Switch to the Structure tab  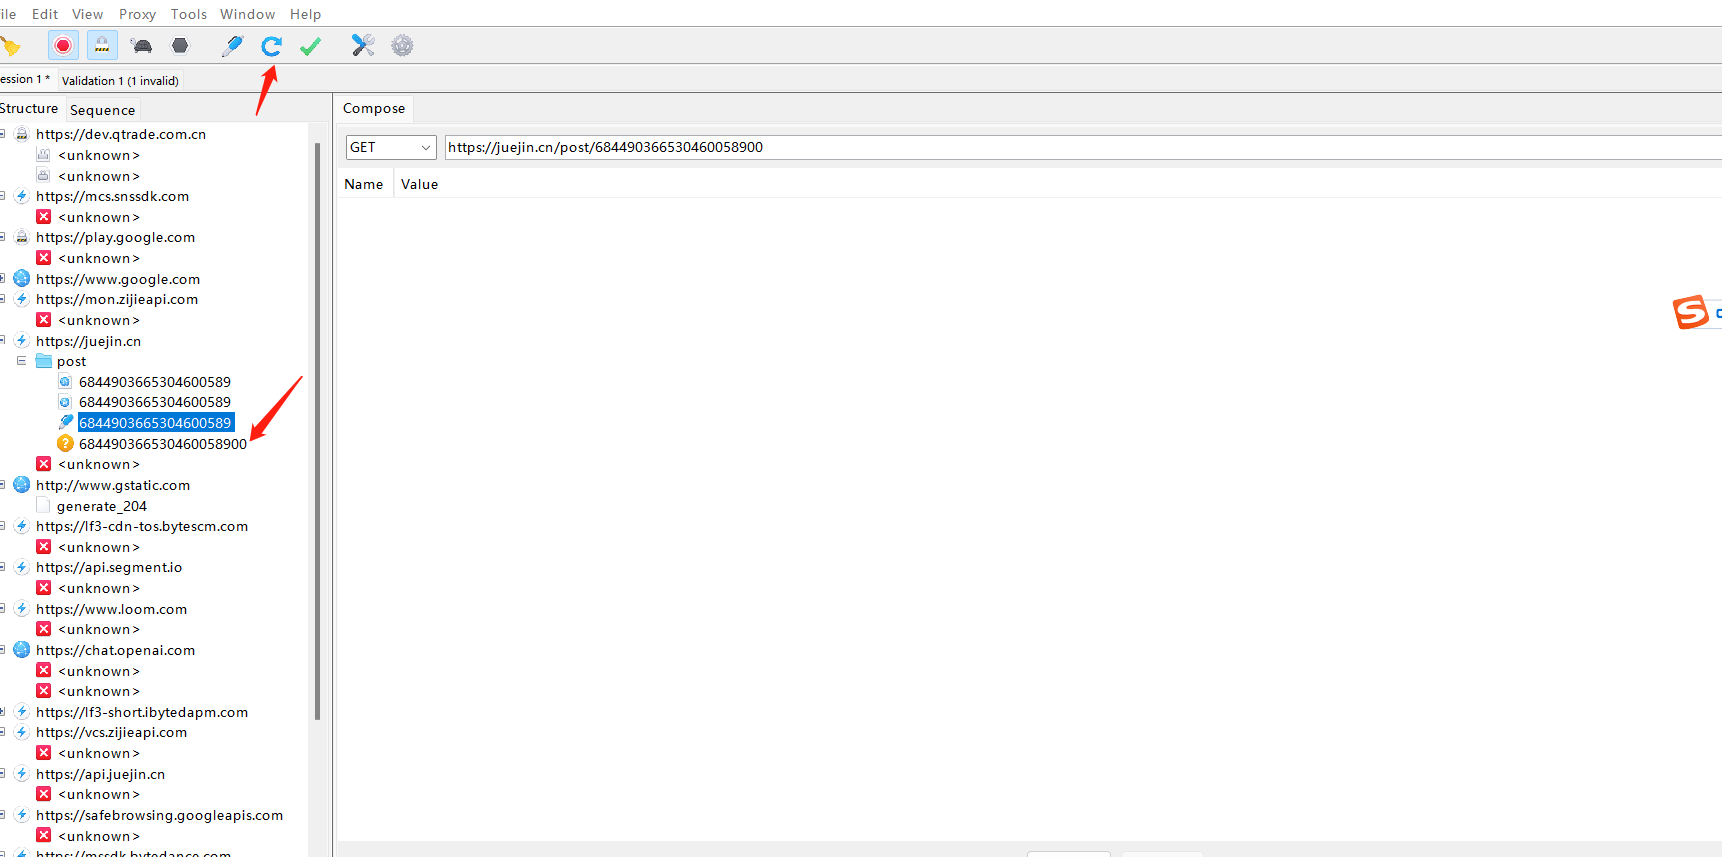[x=29, y=108]
